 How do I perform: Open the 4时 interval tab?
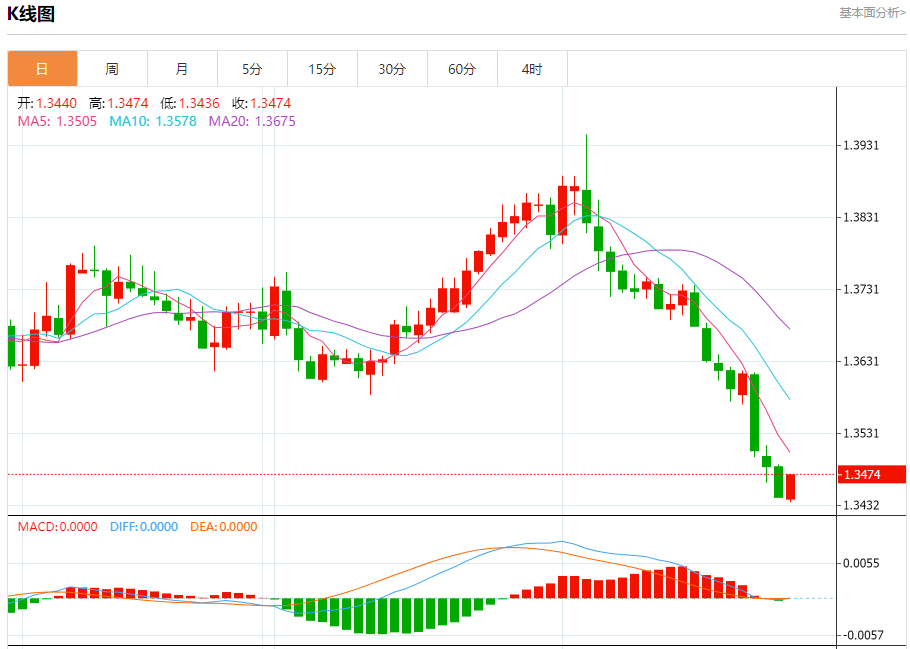tap(532, 69)
